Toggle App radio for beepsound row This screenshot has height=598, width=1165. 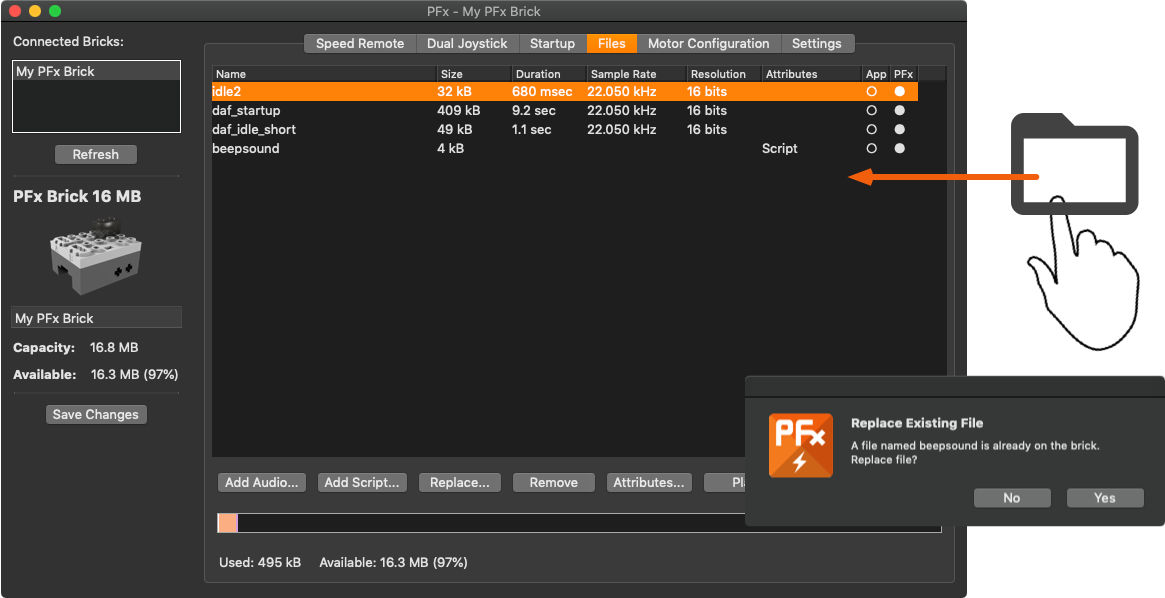872,148
